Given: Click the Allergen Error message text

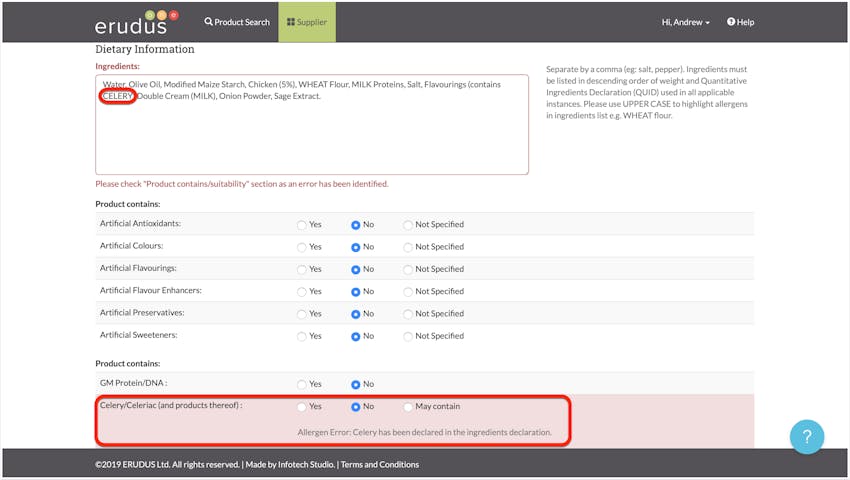Looking at the screenshot, I should tap(424, 432).
